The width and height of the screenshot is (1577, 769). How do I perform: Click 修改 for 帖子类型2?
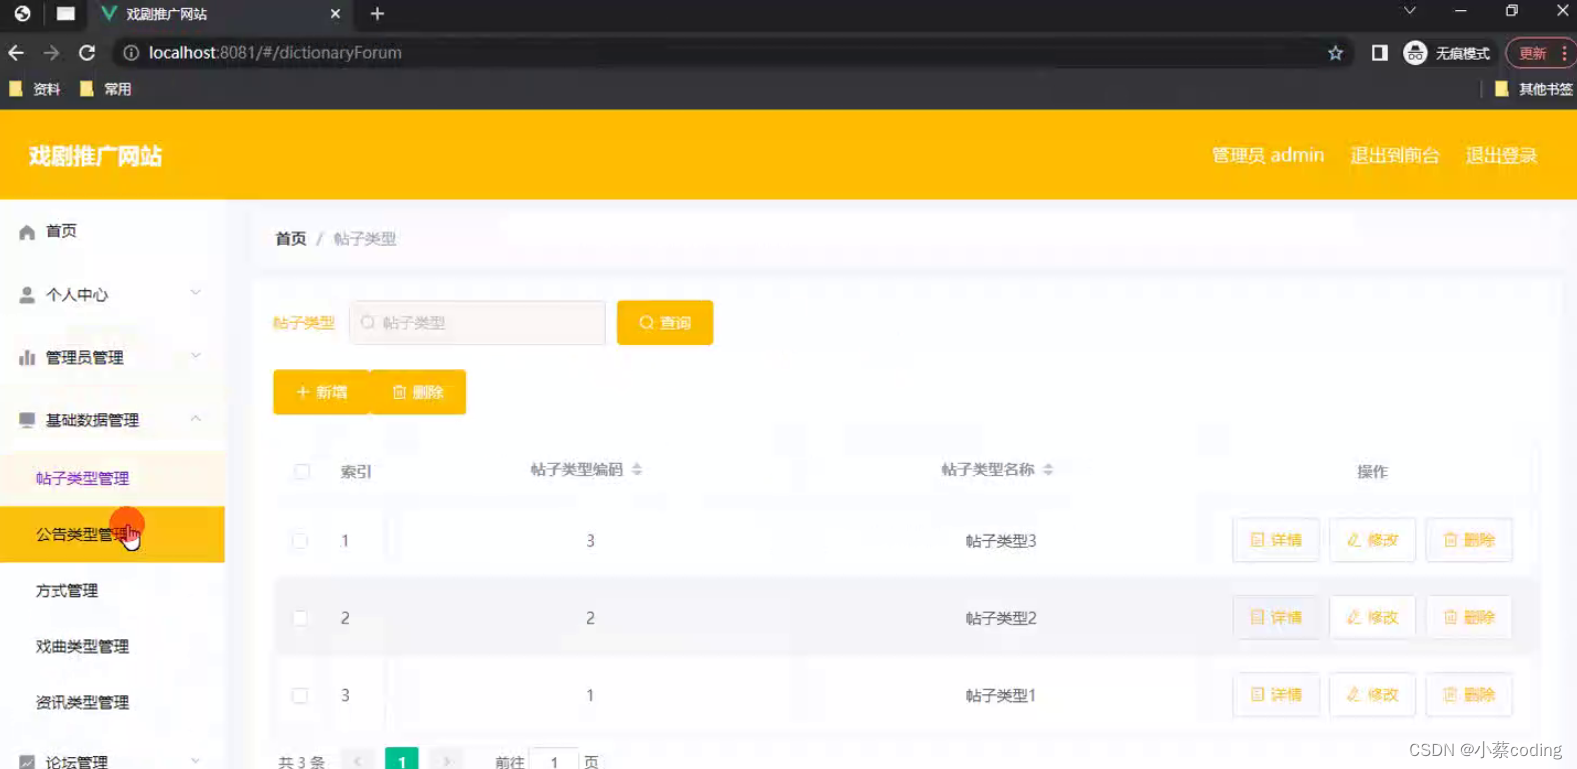coord(1372,617)
